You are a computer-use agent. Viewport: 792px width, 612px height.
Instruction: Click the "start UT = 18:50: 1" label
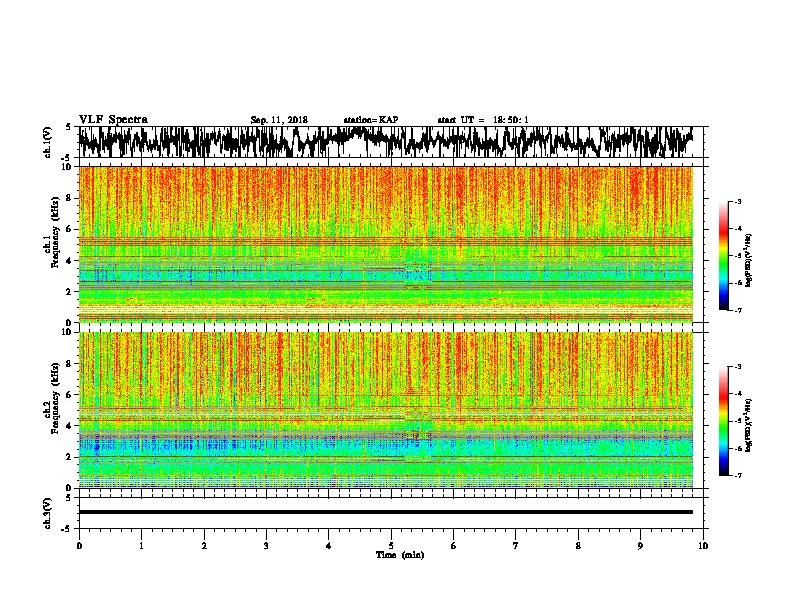(x=483, y=120)
